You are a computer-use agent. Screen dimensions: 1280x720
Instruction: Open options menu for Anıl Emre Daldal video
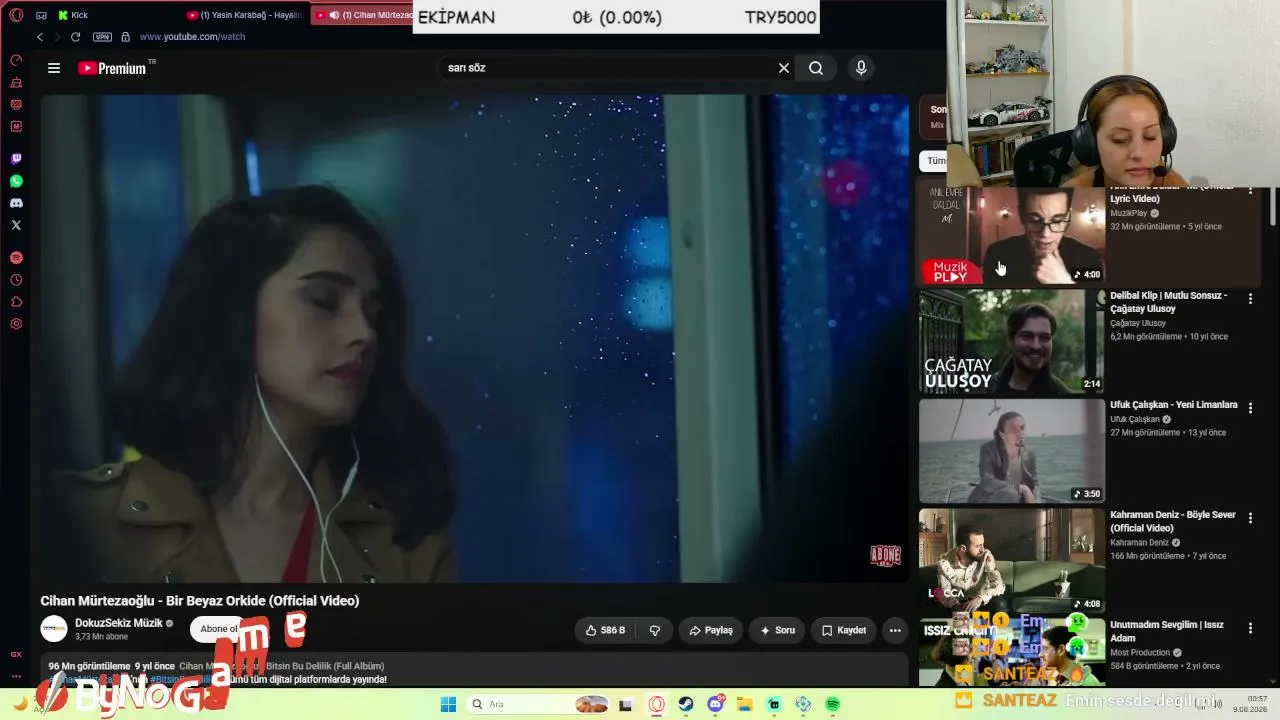tap(1250, 192)
